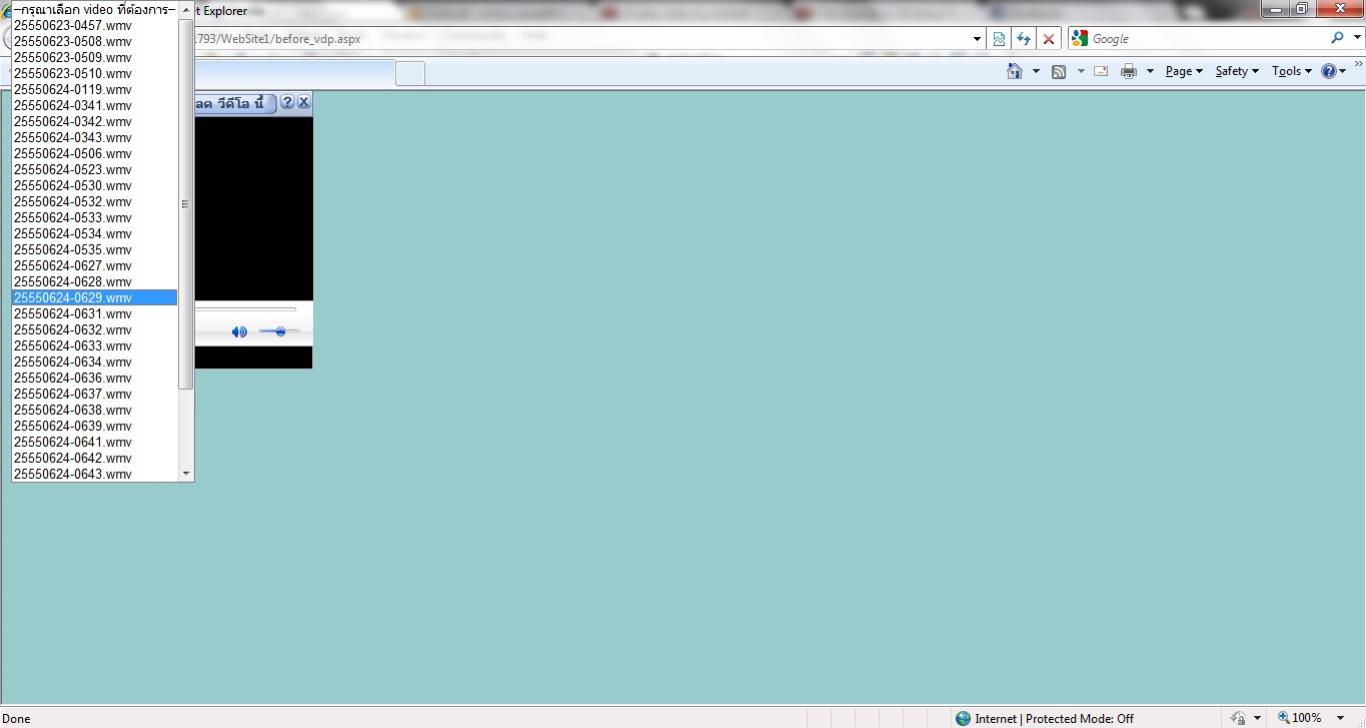
Task: Select video file 25550624-0627.wmv
Action: [x=95, y=265]
